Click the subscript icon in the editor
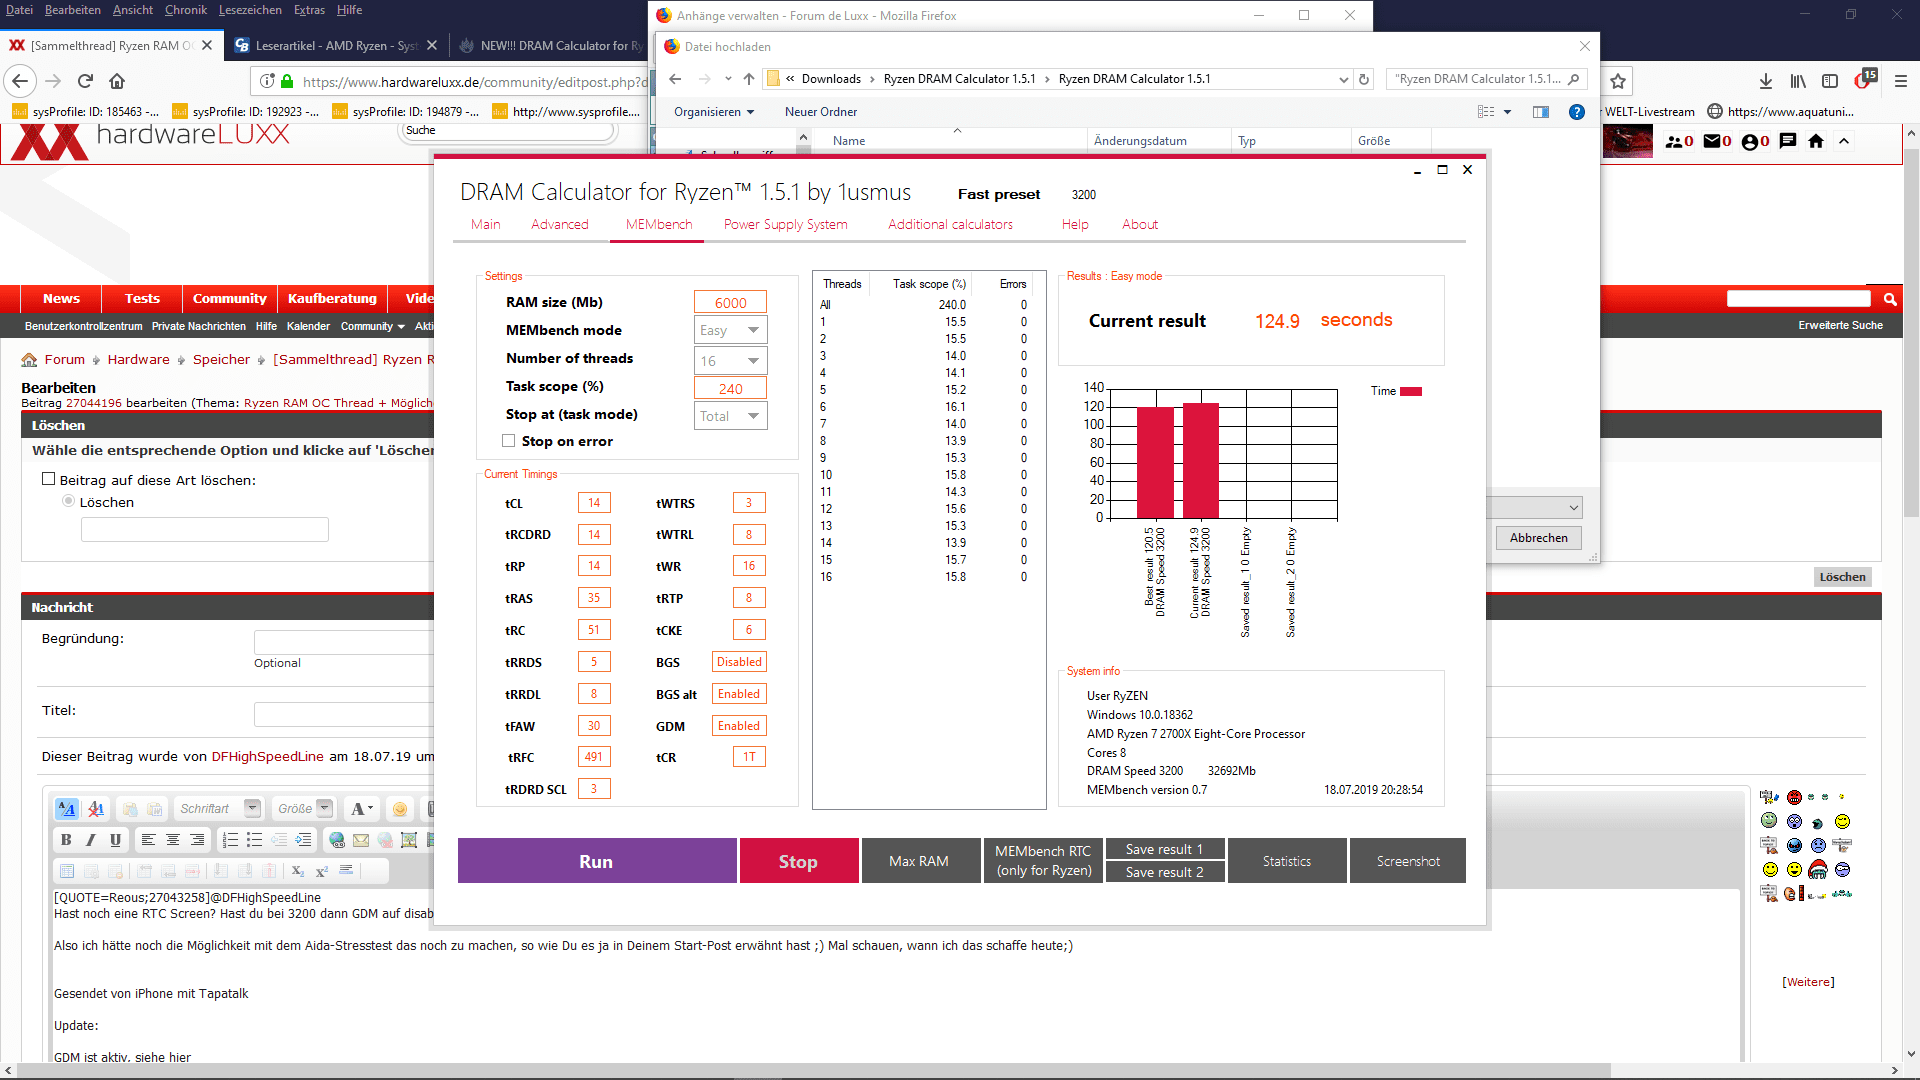Screen dimensions: 1920x1080 [x=297, y=871]
